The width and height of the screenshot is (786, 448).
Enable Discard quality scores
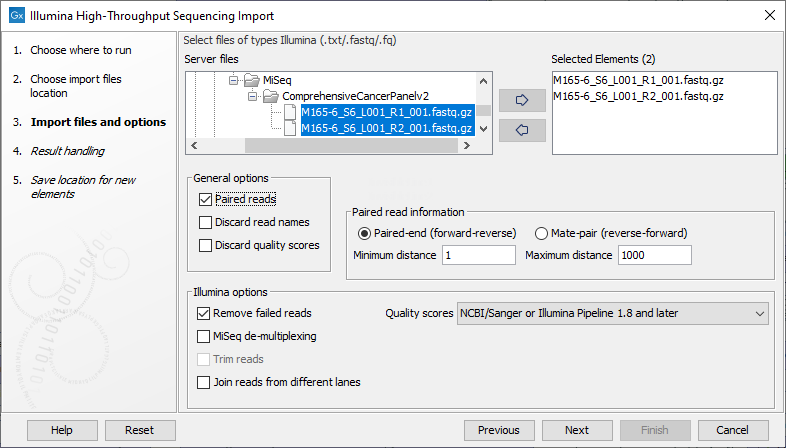click(205, 246)
